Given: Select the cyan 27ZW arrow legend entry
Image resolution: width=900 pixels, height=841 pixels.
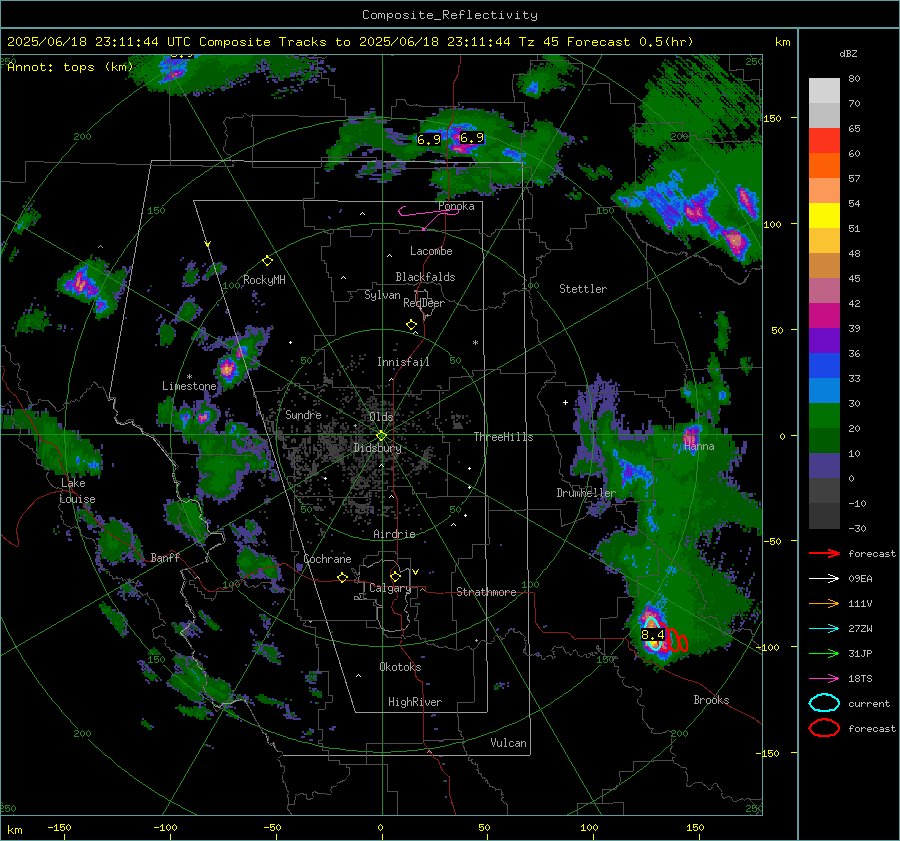Looking at the screenshot, I should 824,629.
